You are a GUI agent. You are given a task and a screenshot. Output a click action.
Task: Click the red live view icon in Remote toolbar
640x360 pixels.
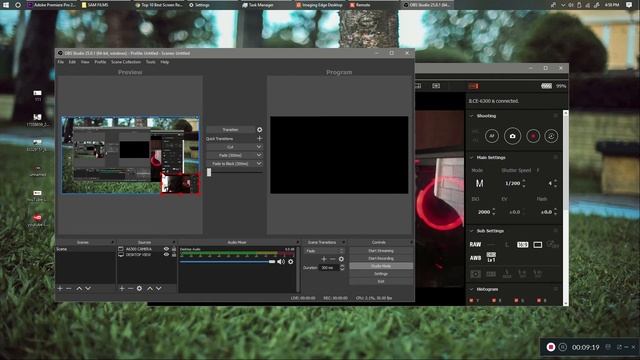pyautogui.click(x=473, y=86)
